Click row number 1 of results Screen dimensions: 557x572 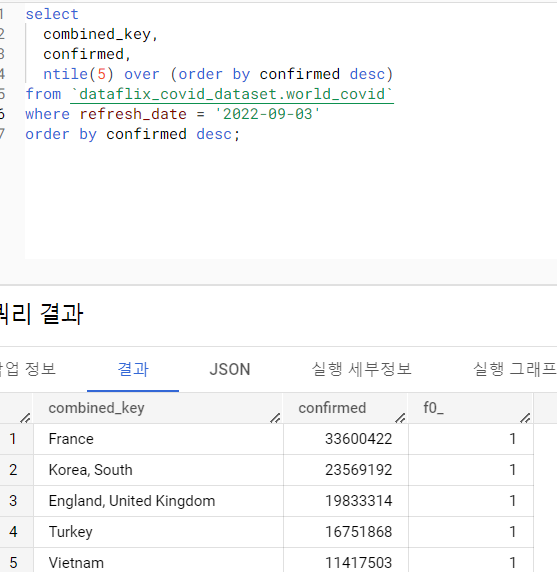(13, 439)
